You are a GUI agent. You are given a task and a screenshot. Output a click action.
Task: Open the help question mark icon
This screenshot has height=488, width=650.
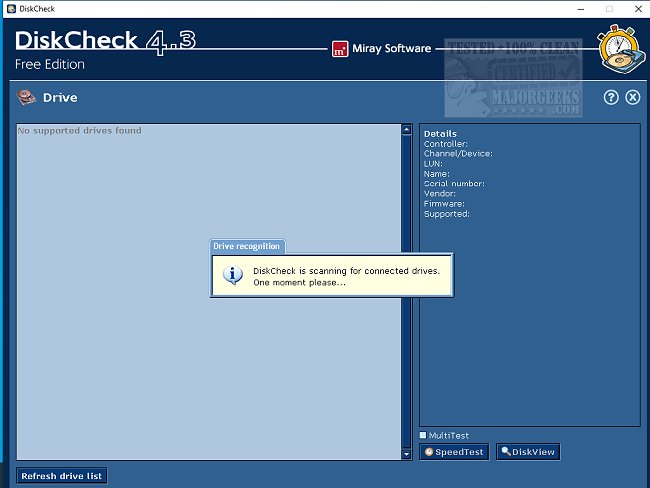pyautogui.click(x=611, y=97)
